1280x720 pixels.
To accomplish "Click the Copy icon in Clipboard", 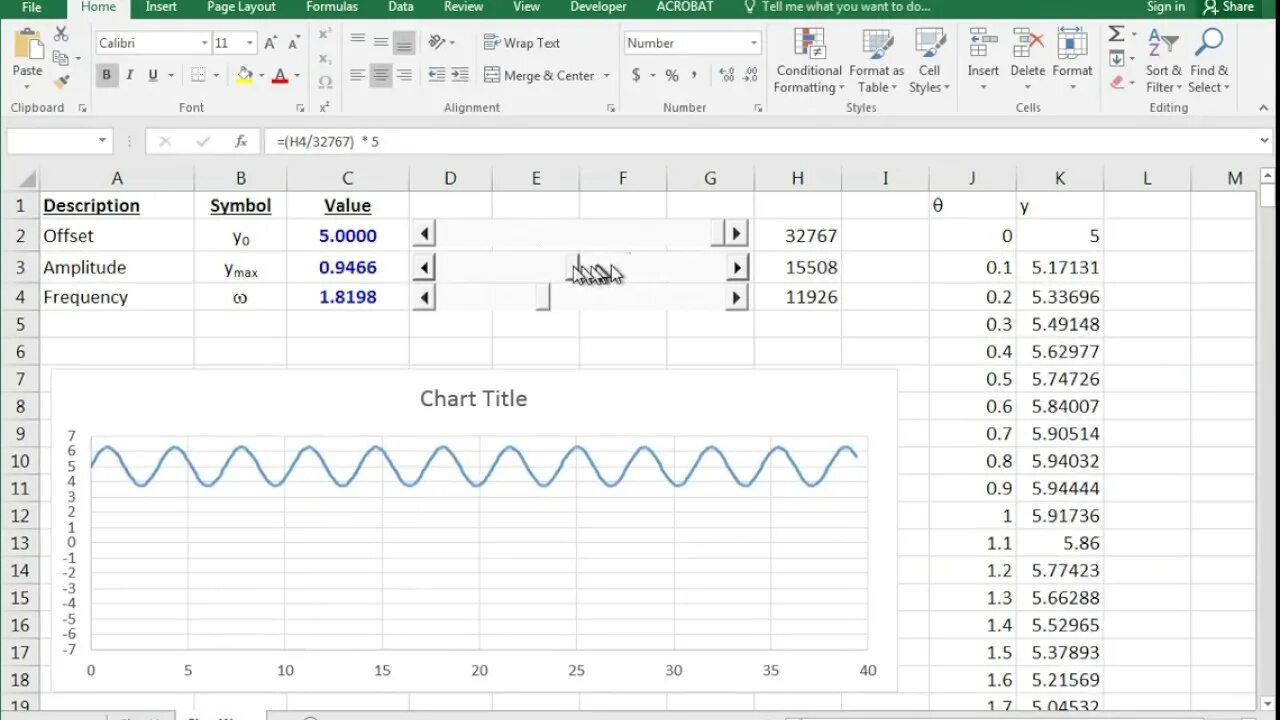I will pyautogui.click(x=60, y=59).
